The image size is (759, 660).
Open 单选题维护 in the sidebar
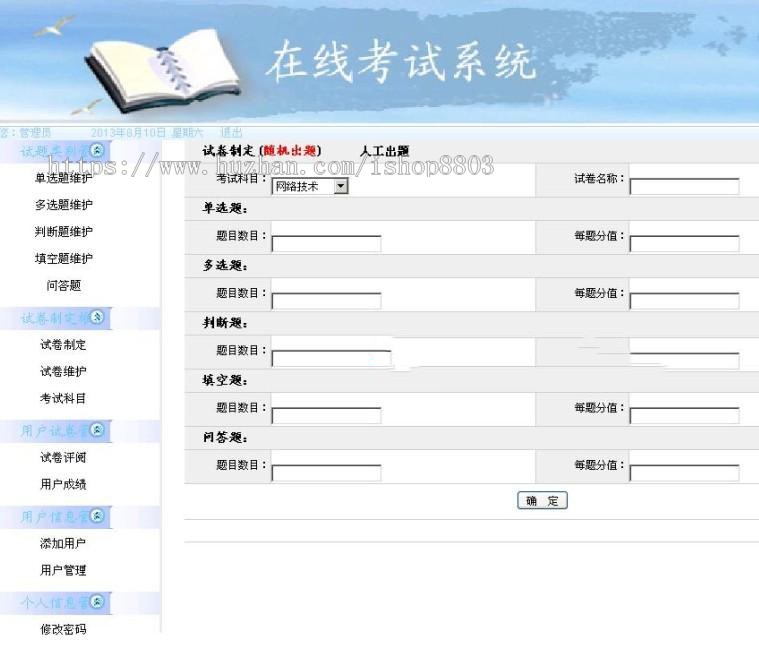click(x=63, y=178)
